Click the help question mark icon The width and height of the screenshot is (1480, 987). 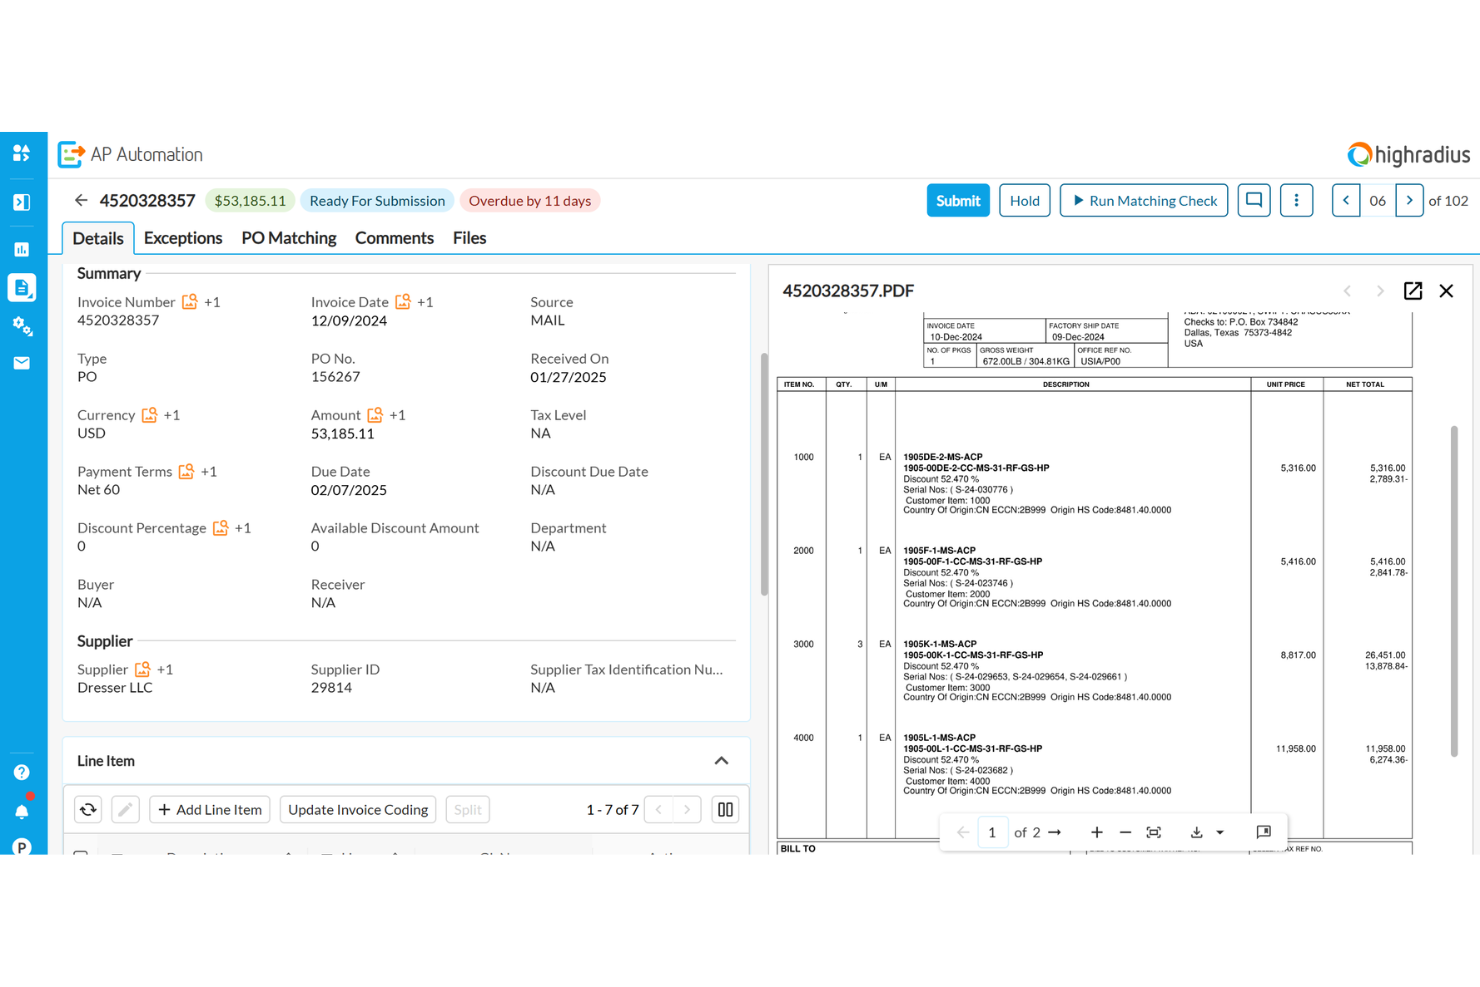tap(22, 771)
